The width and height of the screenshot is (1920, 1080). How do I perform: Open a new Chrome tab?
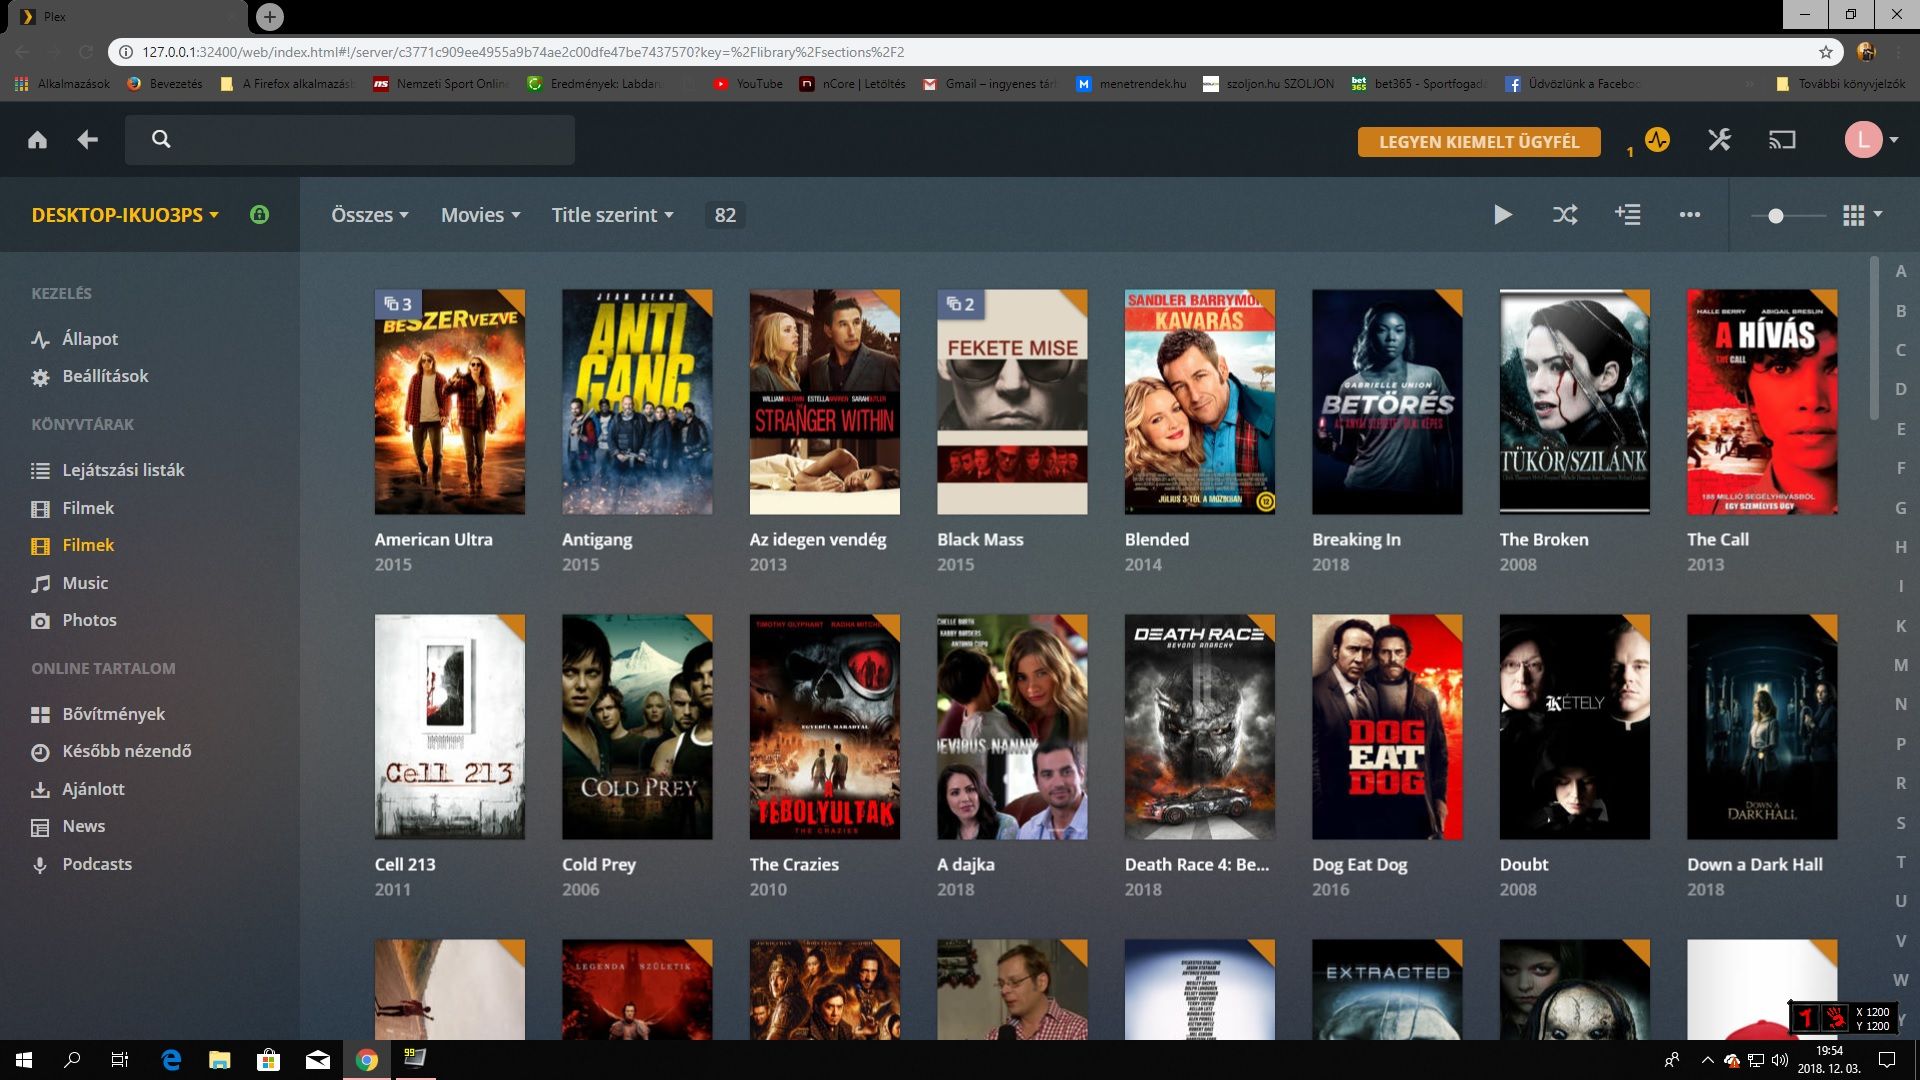(x=269, y=16)
